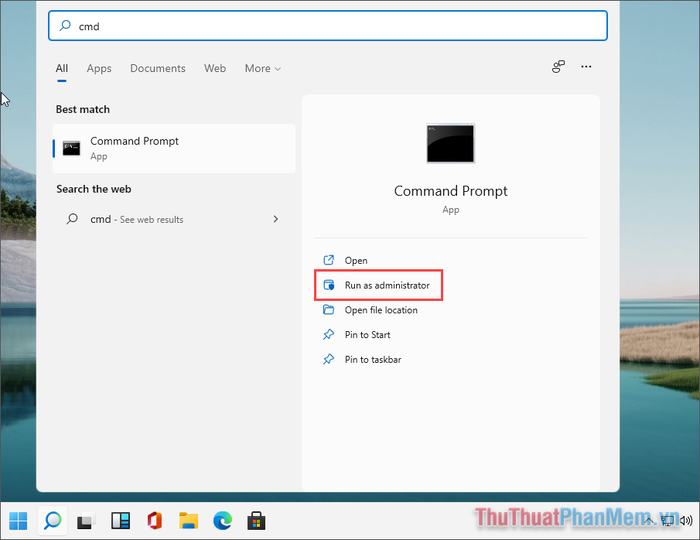Open Widgets from the taskbar
700x540 pixels.
click(121, 520)
